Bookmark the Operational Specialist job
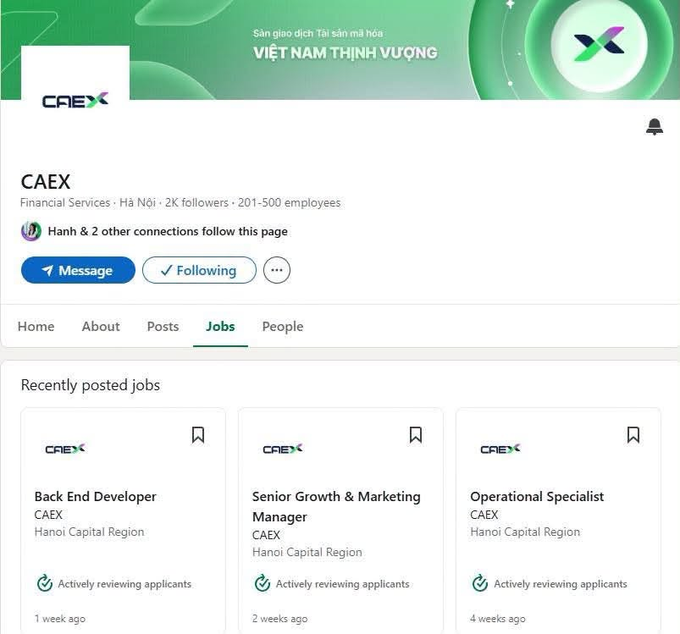The width and height of the screenshot is (680, 634). (x=633, y=435)
